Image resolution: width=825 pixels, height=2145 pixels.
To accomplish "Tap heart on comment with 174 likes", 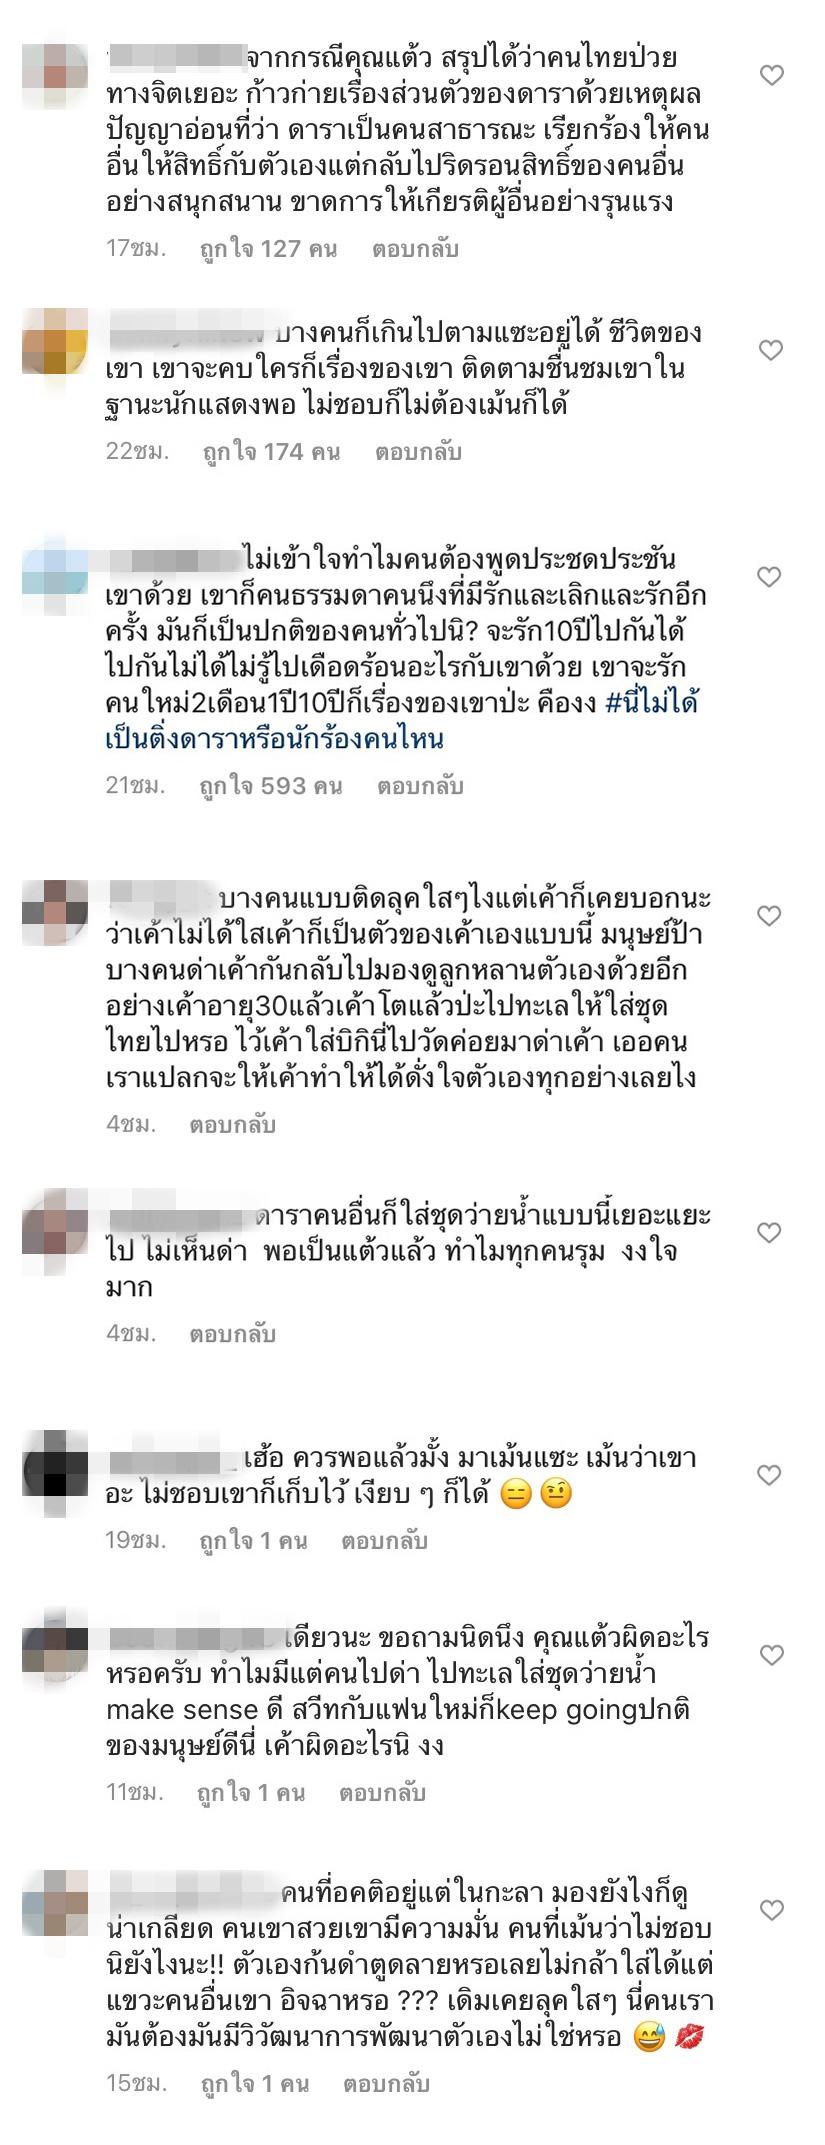I will pyautogui.click(x=771, y=350).
